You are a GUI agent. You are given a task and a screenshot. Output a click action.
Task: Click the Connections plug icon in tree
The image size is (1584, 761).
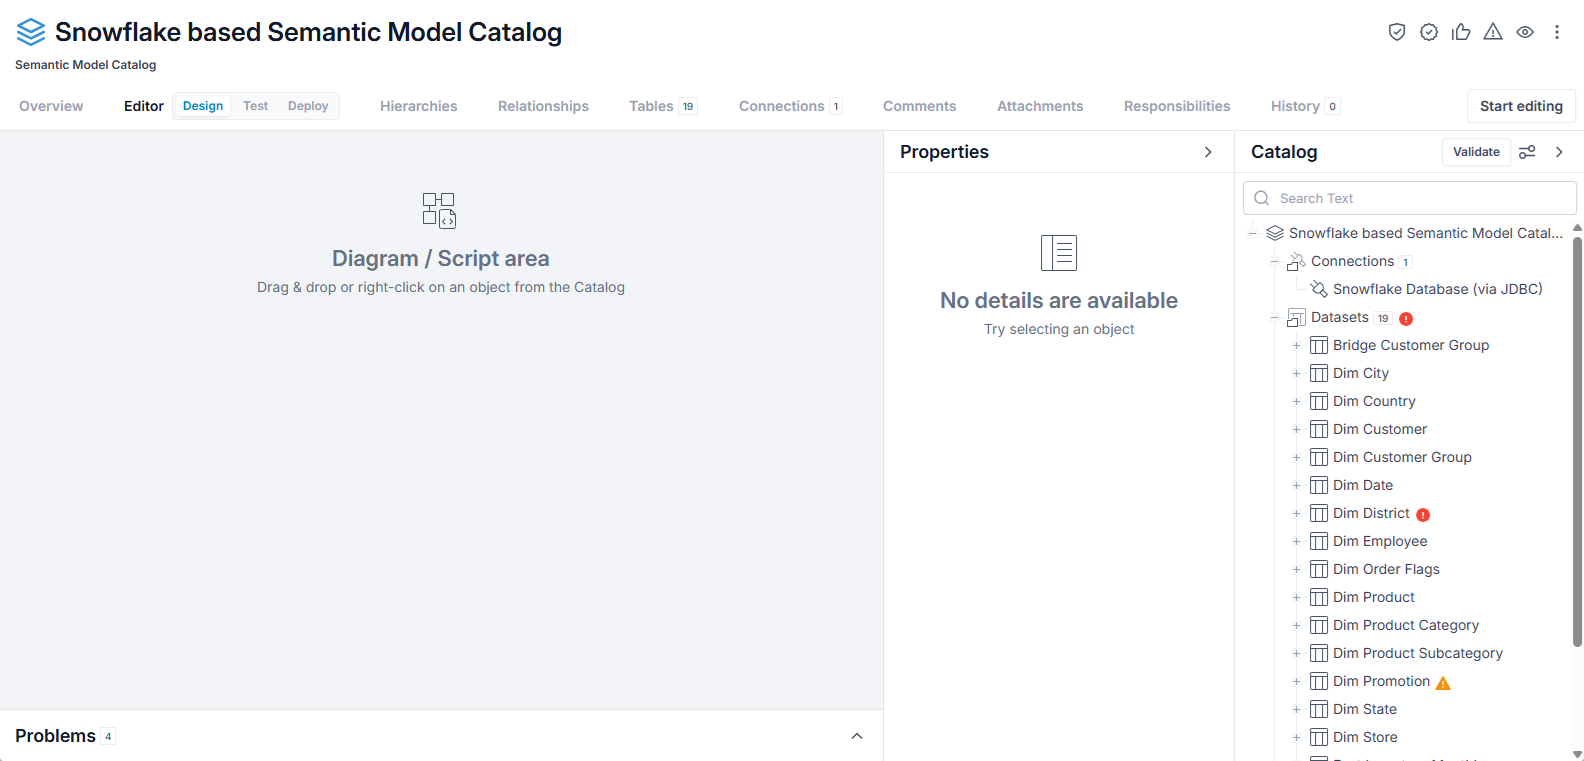click(x=1296, y=261)
